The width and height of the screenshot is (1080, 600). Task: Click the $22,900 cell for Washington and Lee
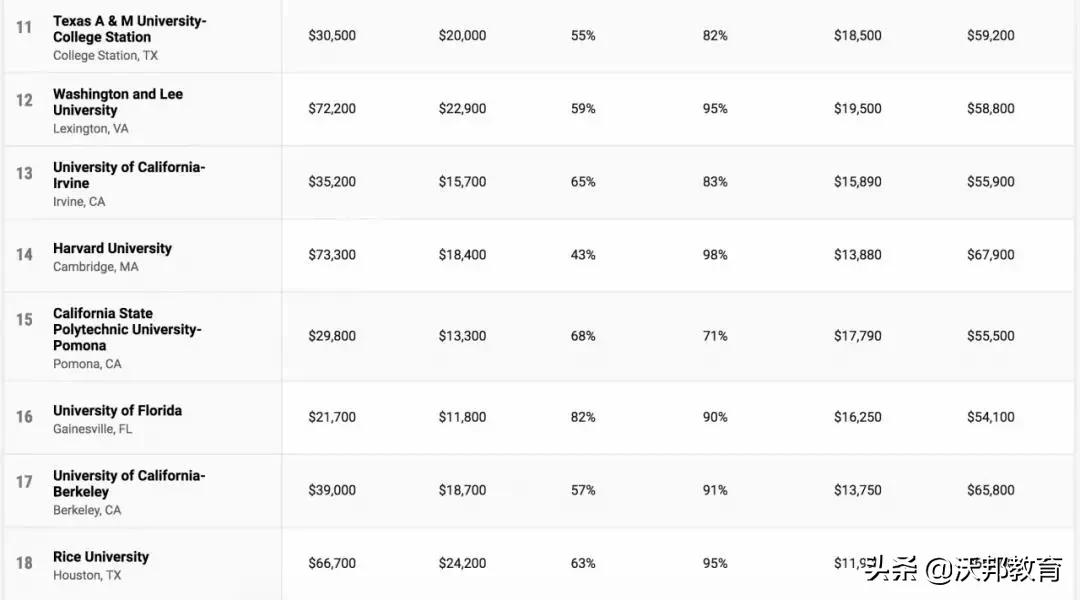tap(462, 109)
